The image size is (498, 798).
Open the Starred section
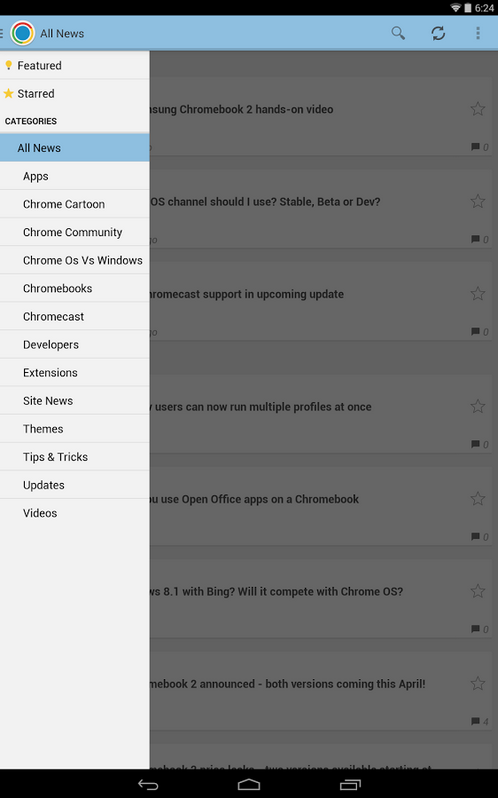(75, 93)
